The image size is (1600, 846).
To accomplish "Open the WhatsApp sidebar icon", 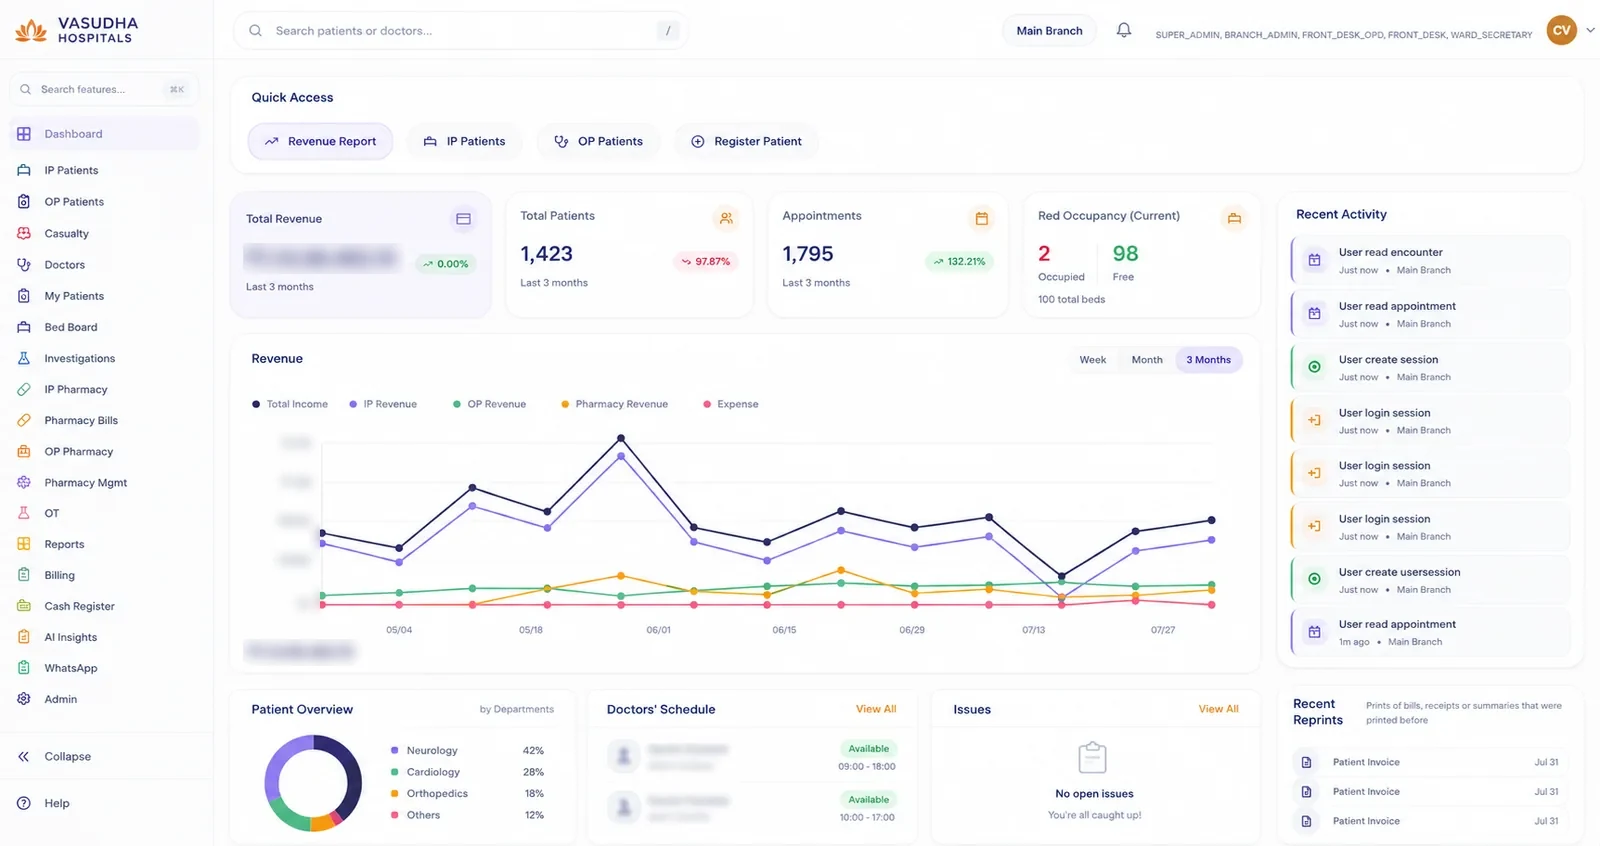I will click(x=24, y=668).
